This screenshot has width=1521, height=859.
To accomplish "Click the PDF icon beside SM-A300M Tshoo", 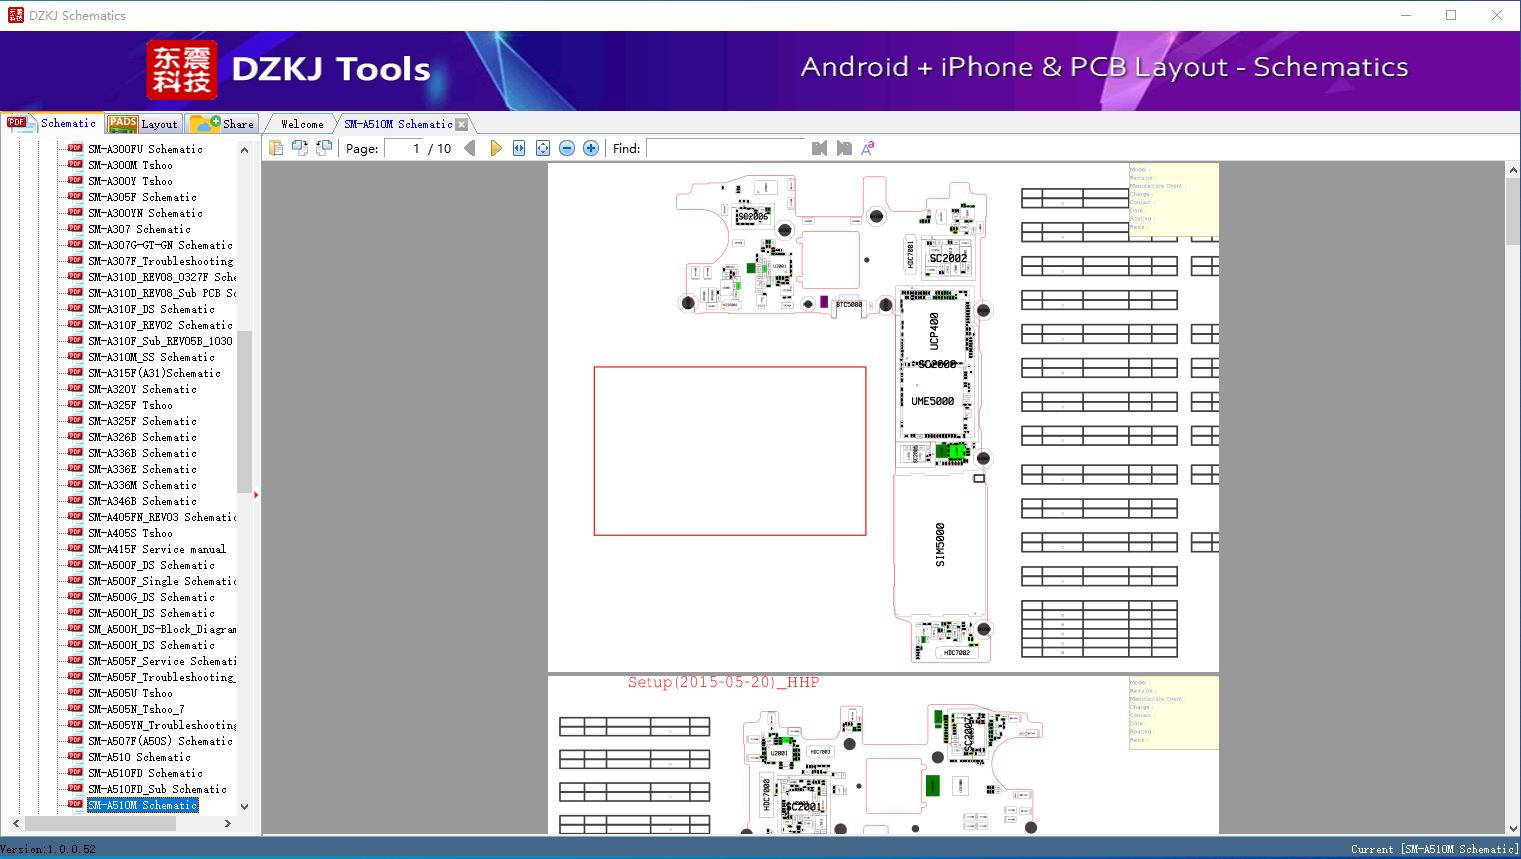I will tap(75, 165).
